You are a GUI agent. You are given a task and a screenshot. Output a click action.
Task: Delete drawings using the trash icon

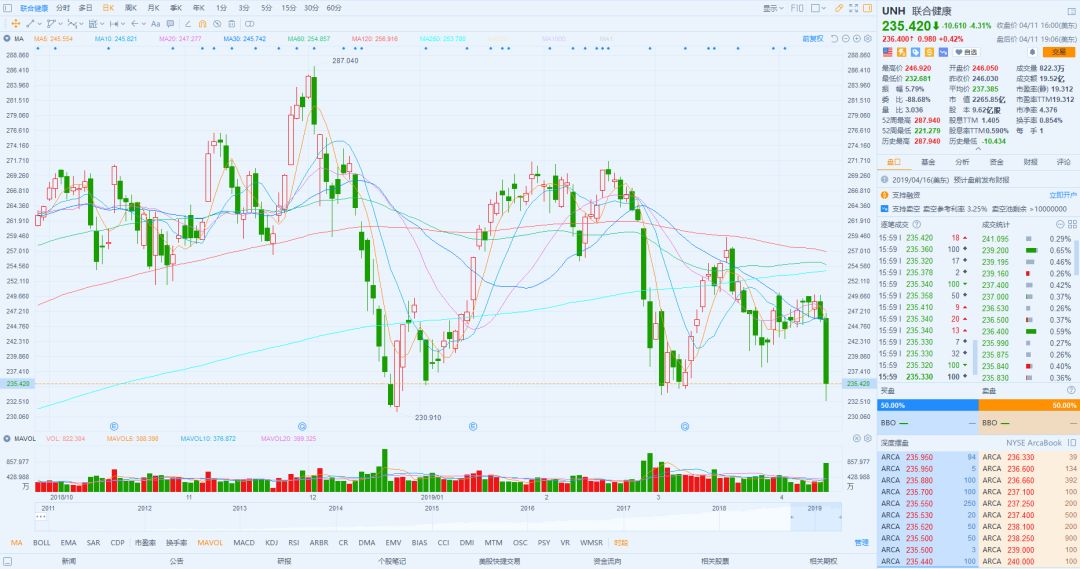231,23
